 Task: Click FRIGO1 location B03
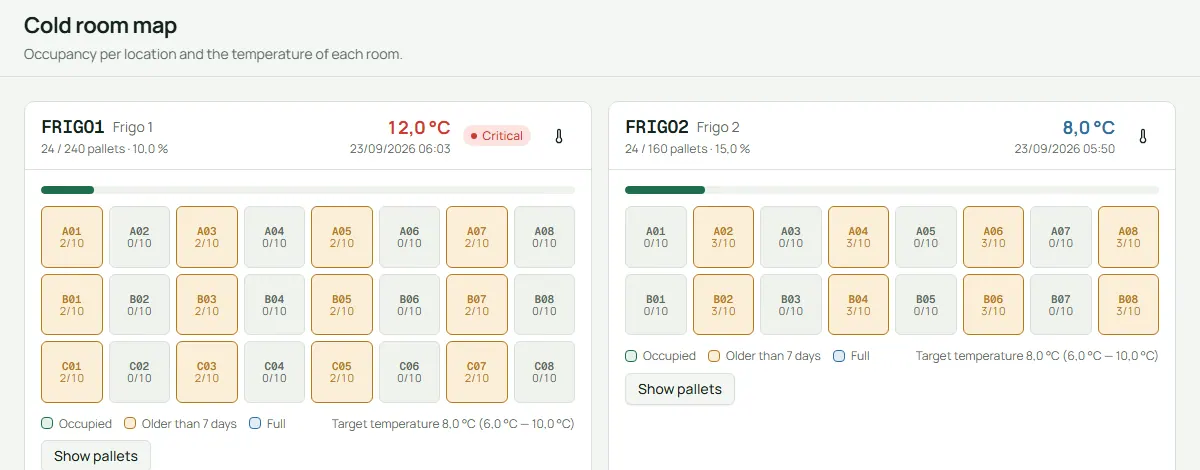coord(207,304)
